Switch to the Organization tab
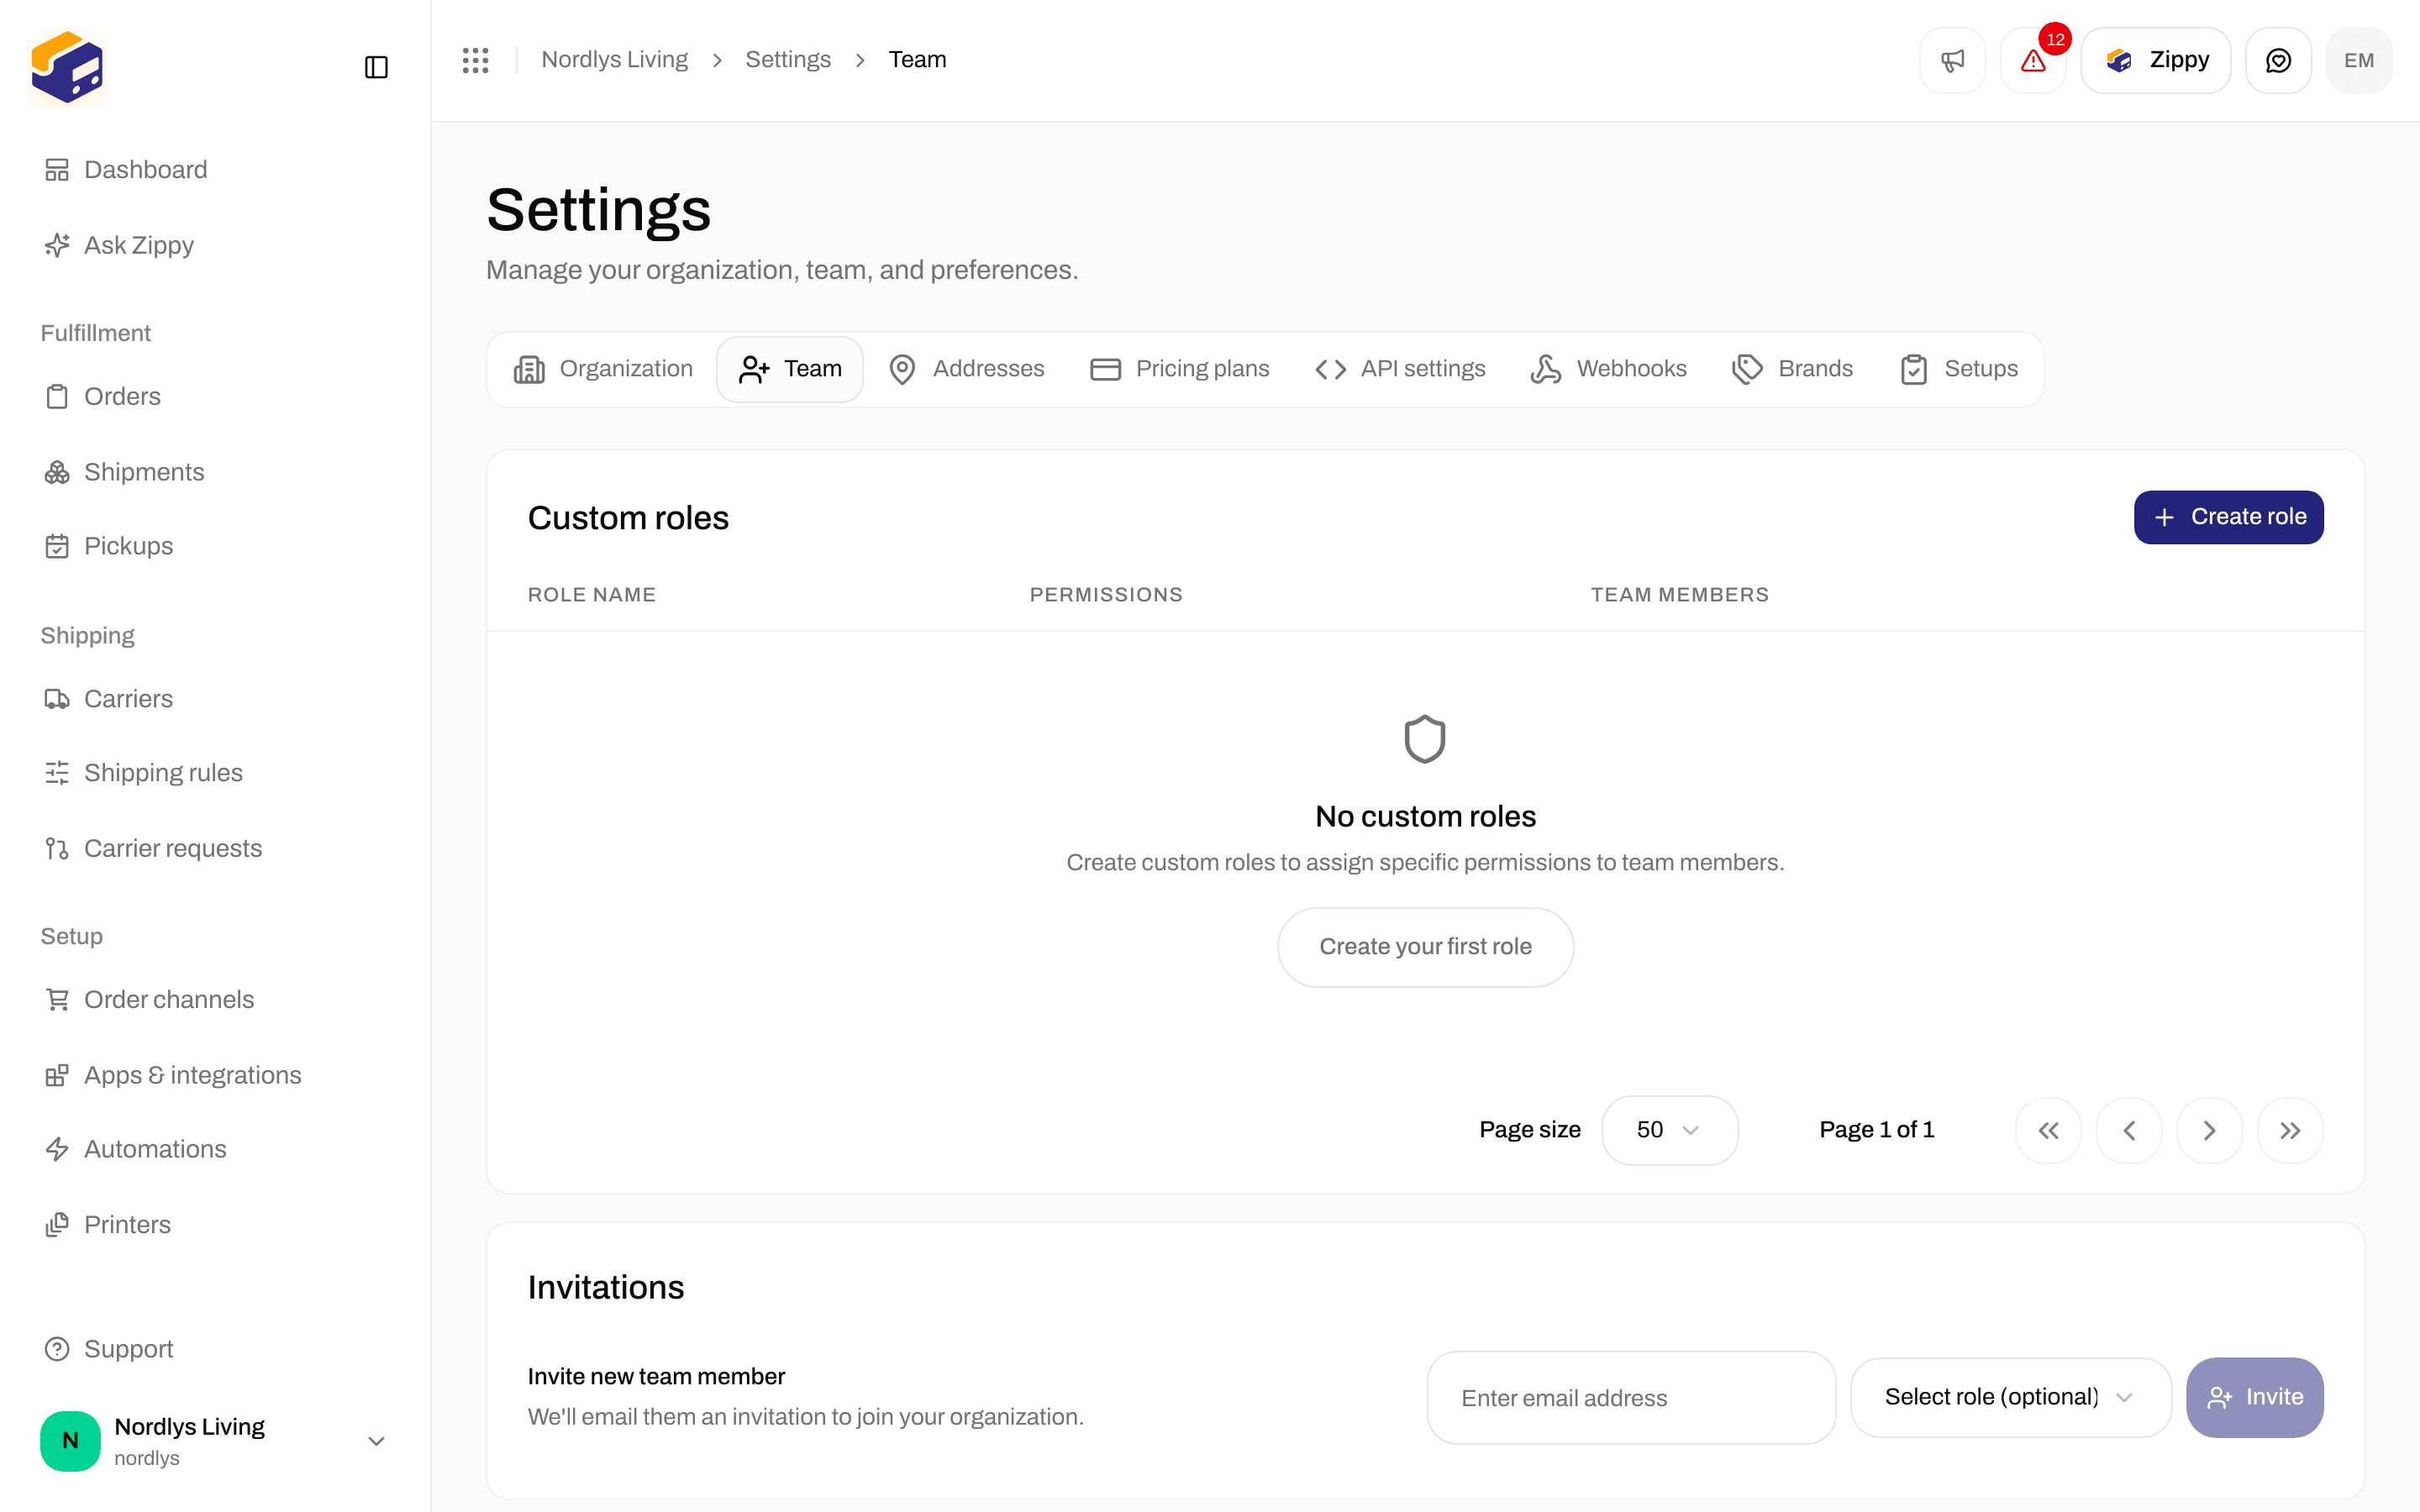The image size is (2420, 1512). click(x=603, y=369)
